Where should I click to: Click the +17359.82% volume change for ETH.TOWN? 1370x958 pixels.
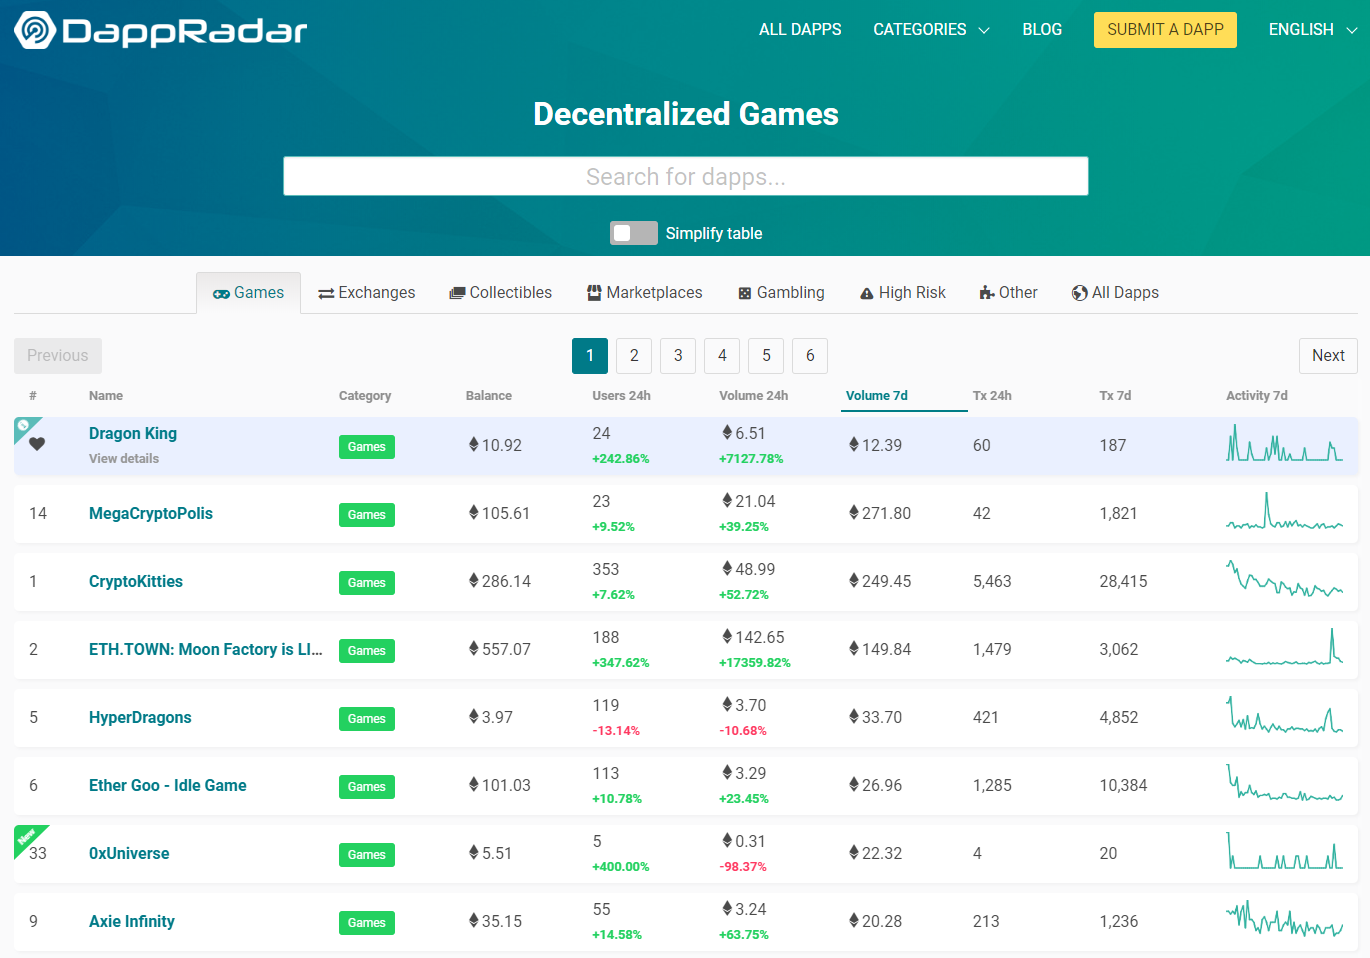pyautogui.click(x=755, y=663)
